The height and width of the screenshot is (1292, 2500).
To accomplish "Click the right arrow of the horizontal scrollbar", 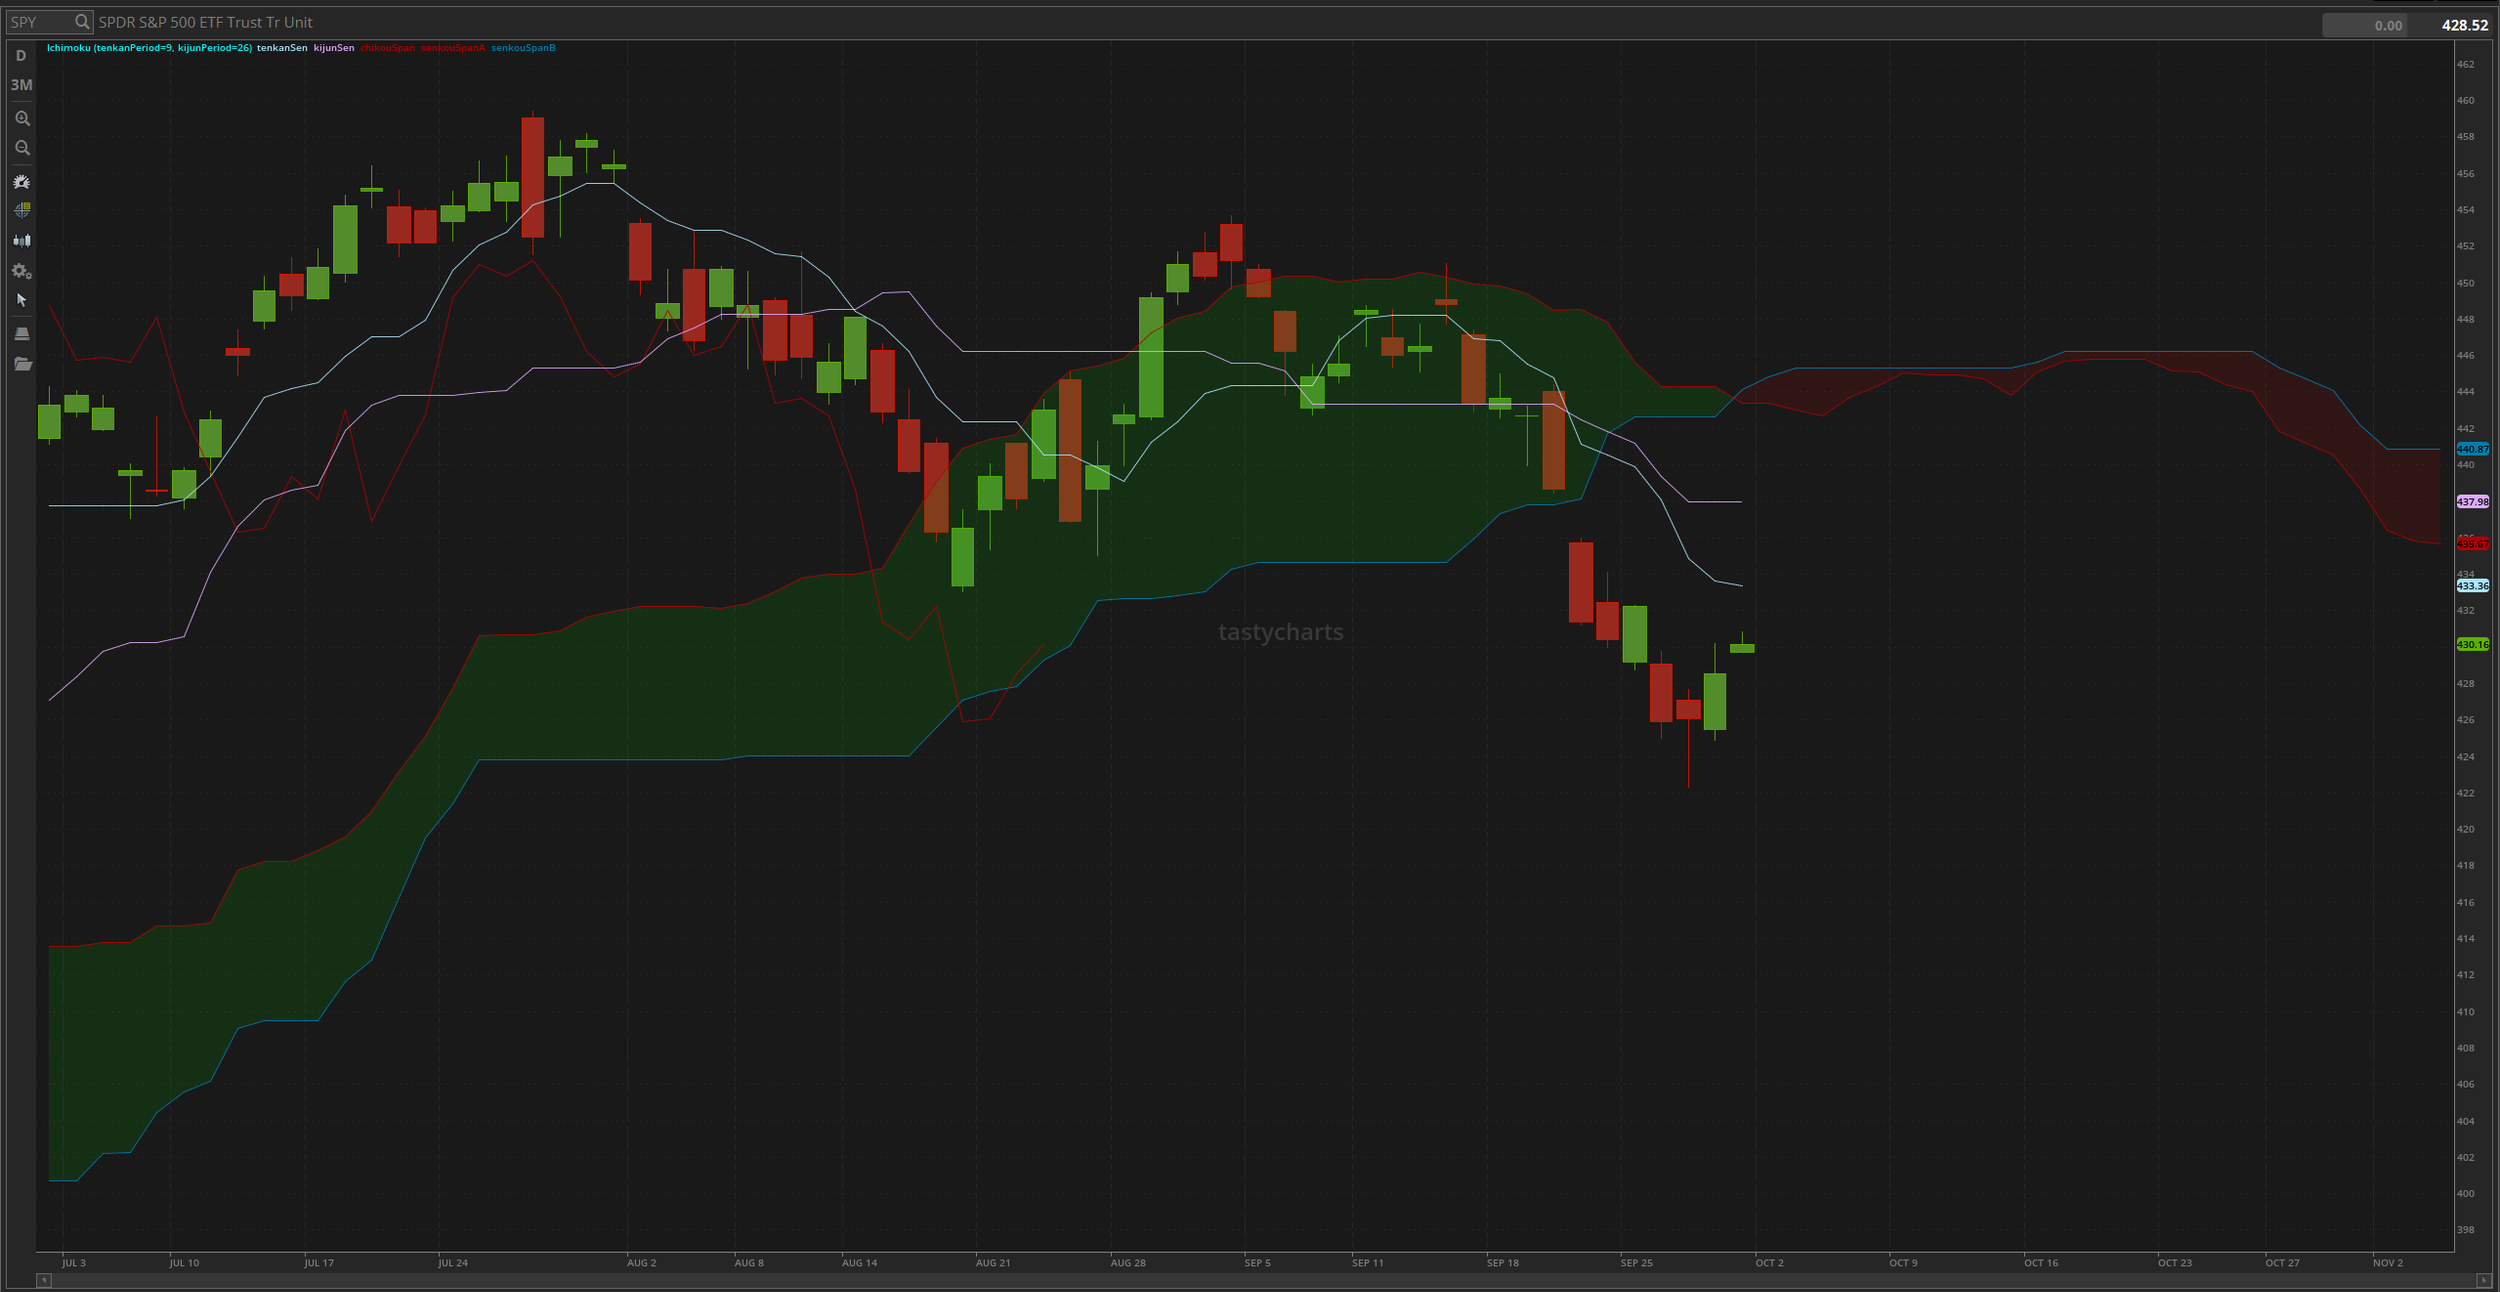I will pos(2483,1280).
